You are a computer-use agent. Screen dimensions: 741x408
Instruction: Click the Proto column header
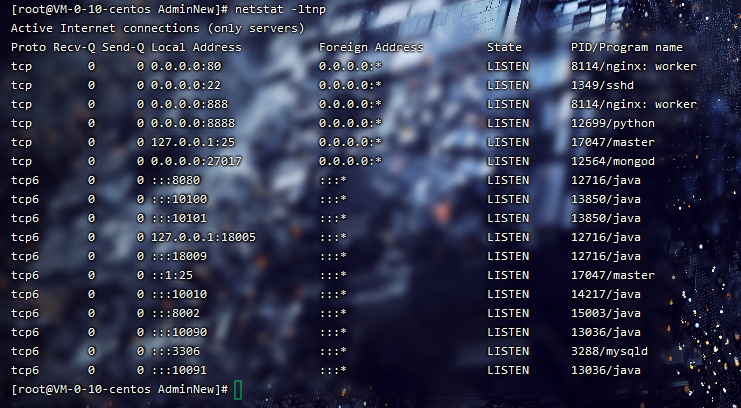28,47
